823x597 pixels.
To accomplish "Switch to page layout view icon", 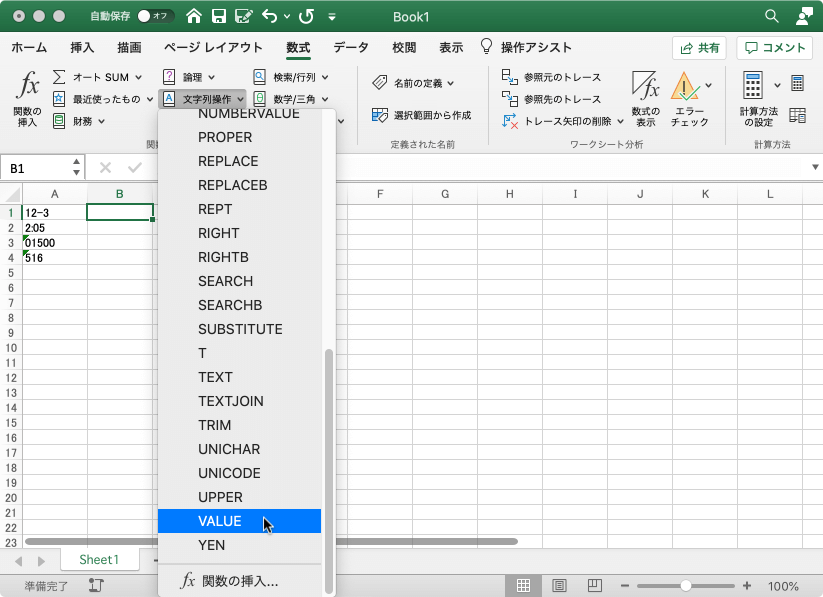I will tap(559, 585).
